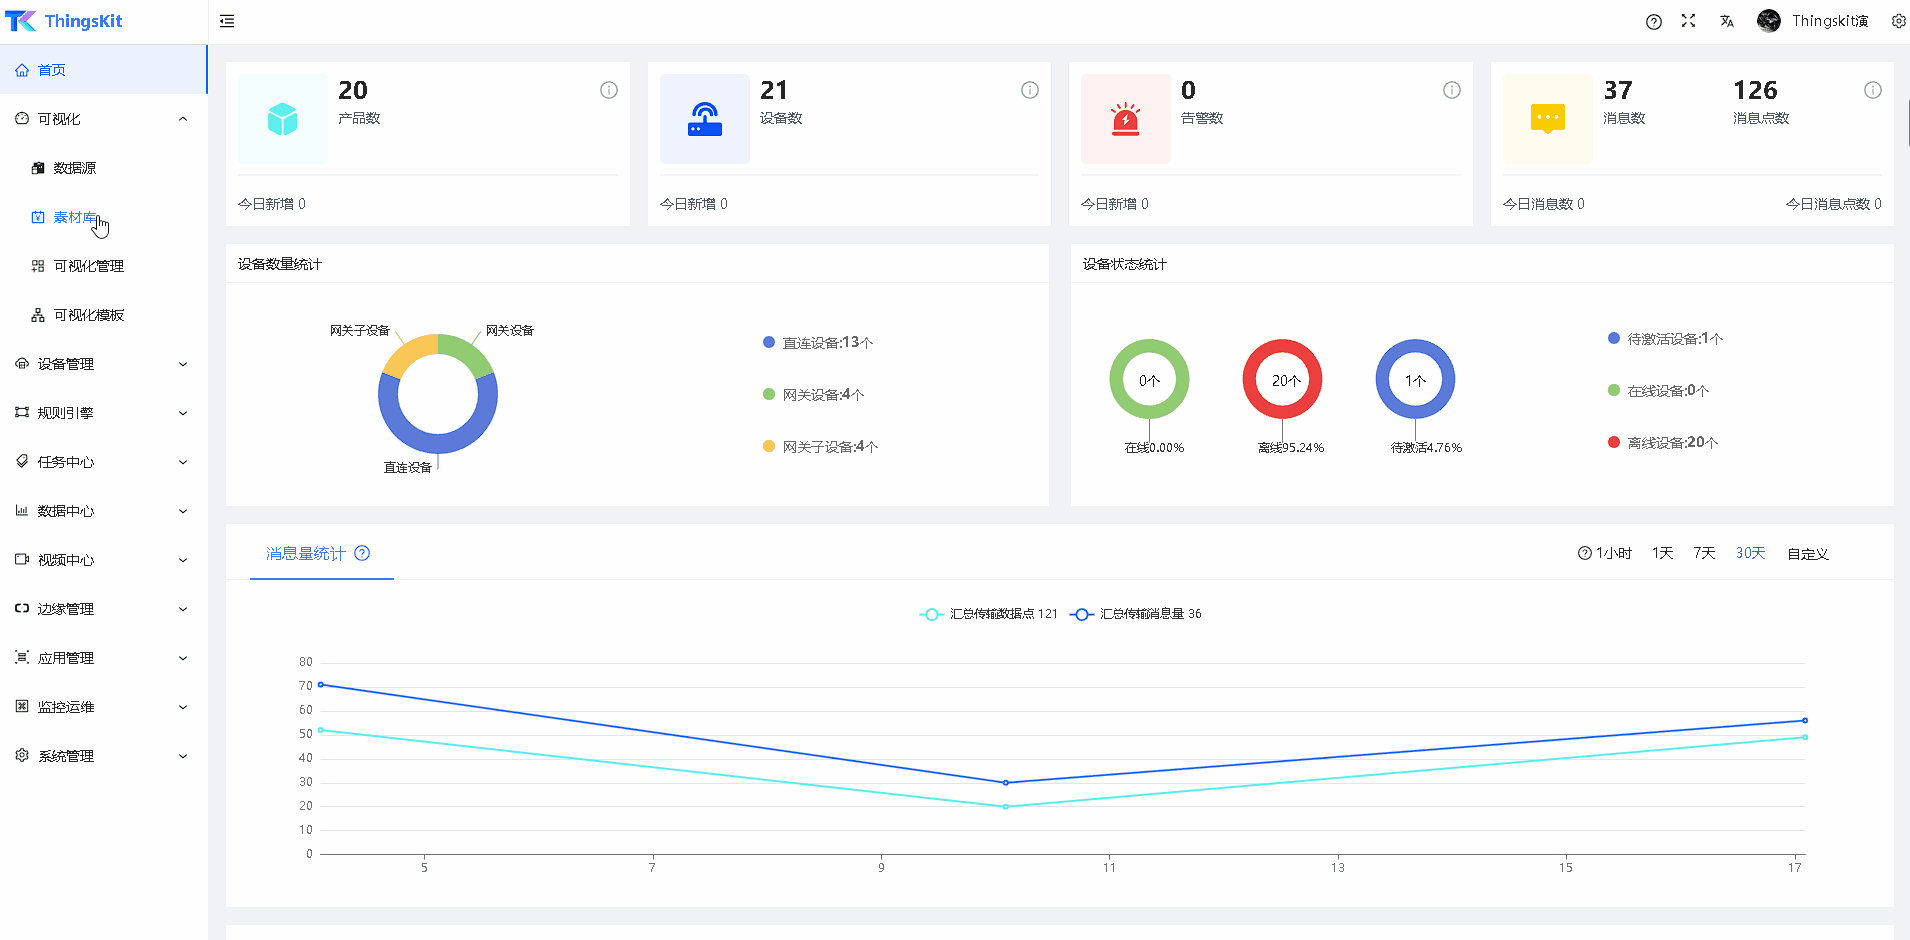The width and height of the screenshot is (1910, 940).
Task: Open the Data Source menu item
Action: coord(75,168)
